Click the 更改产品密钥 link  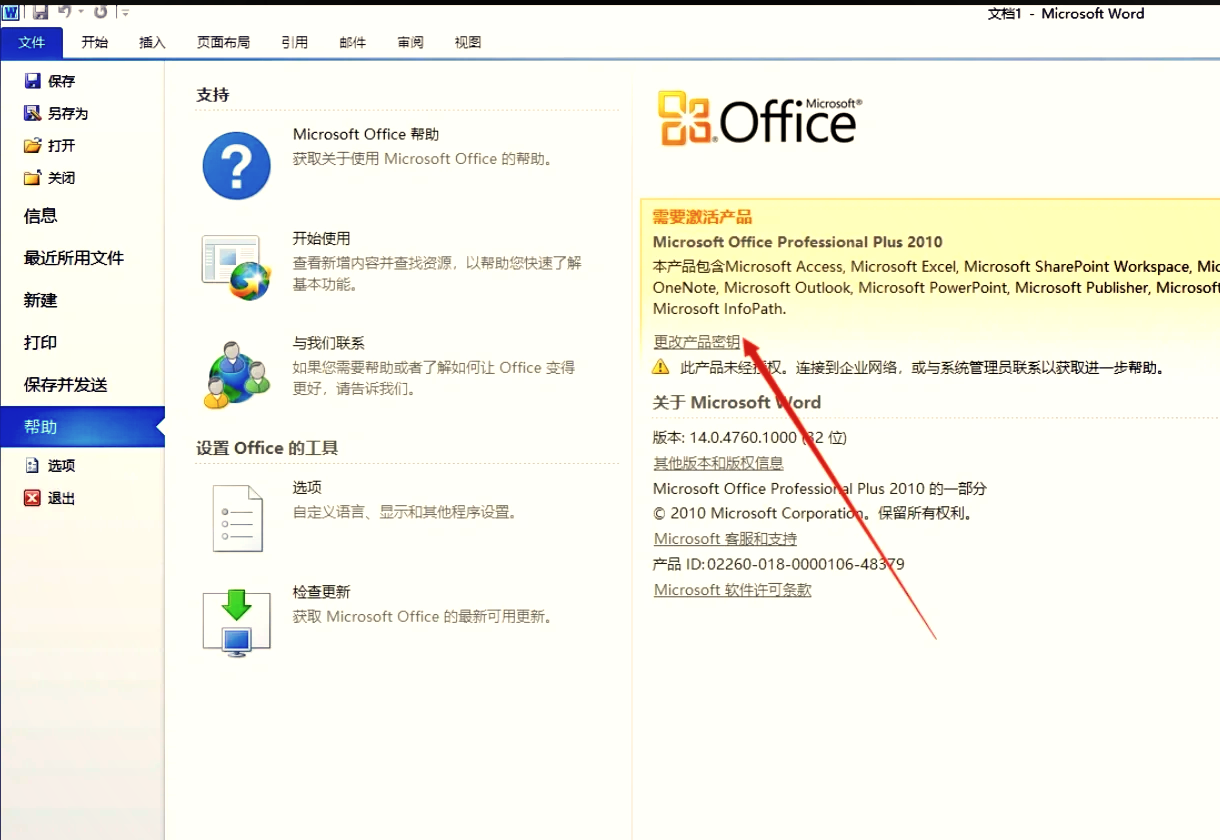point(695,341)
